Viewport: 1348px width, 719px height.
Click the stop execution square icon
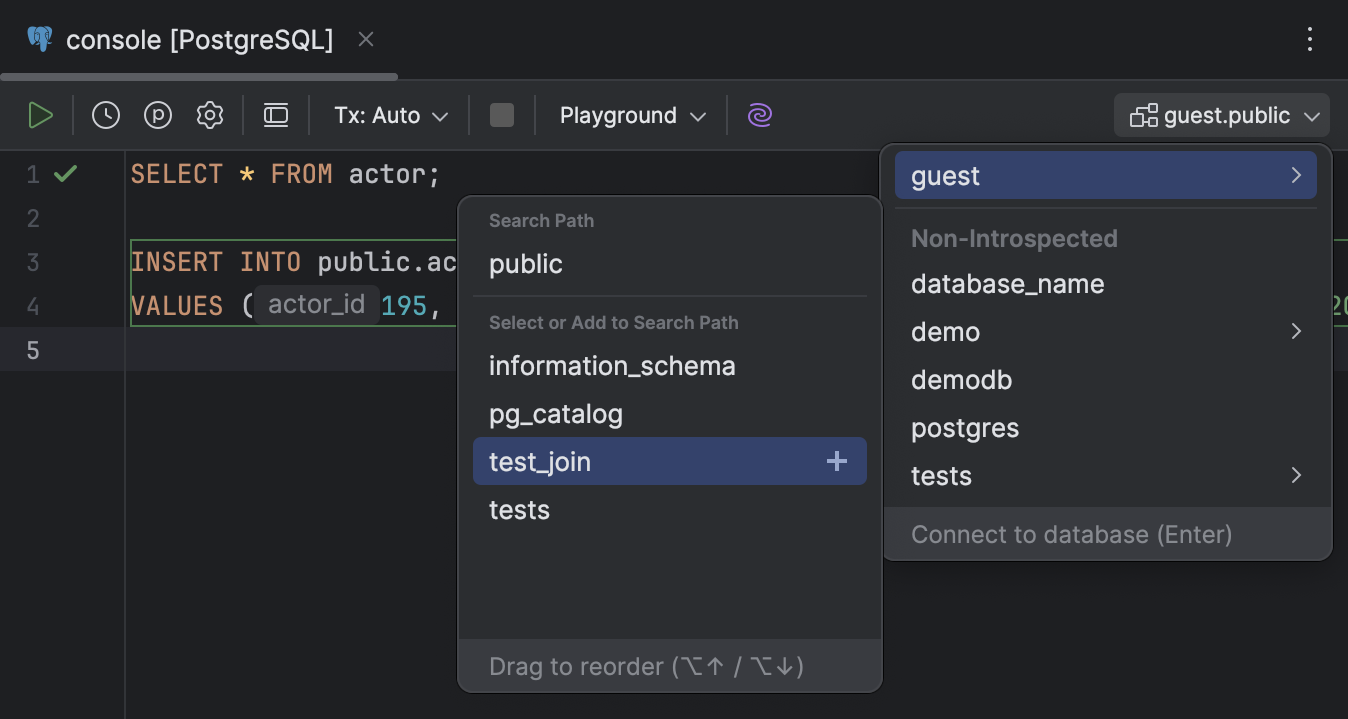coord(501,114)
